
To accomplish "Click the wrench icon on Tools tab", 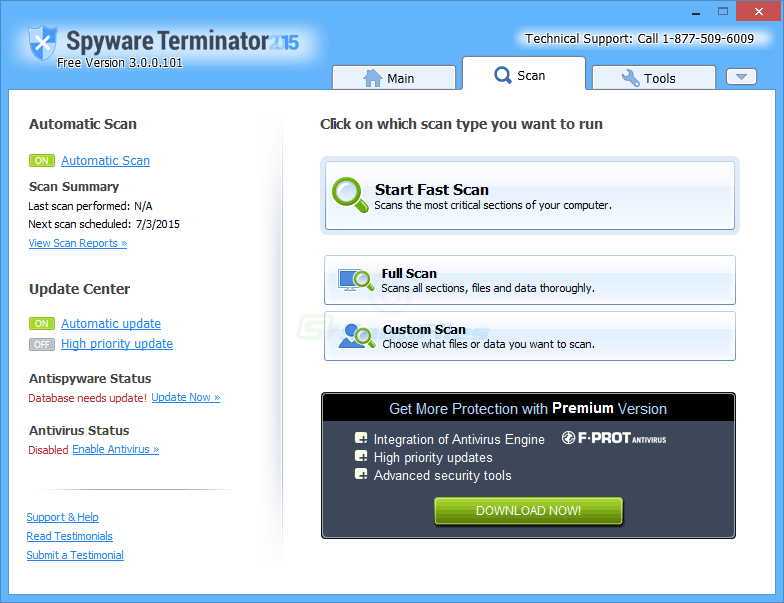I will click(x=630, y=78).
